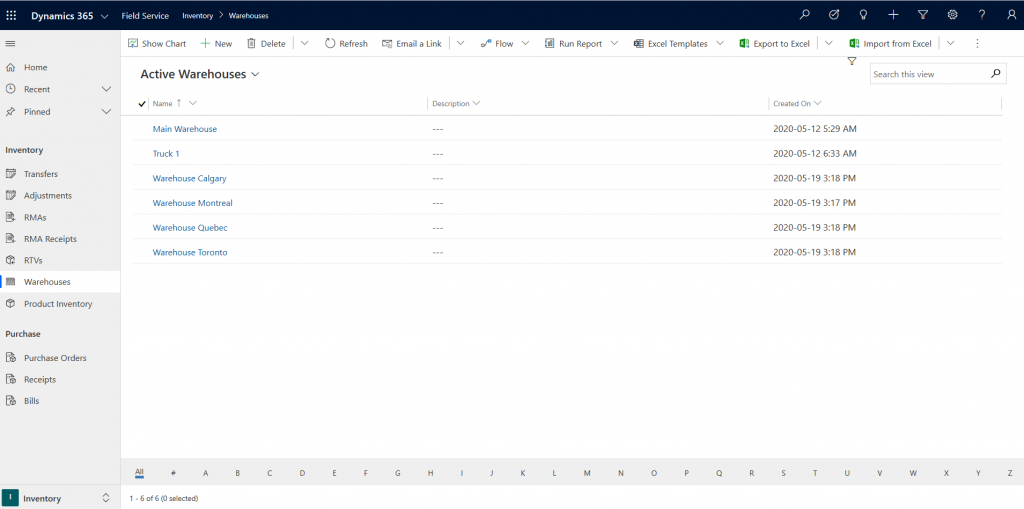Click the search icon in view search box
Image resolution: width=1024 pixels, height=509 pixels.
point(995,74)
